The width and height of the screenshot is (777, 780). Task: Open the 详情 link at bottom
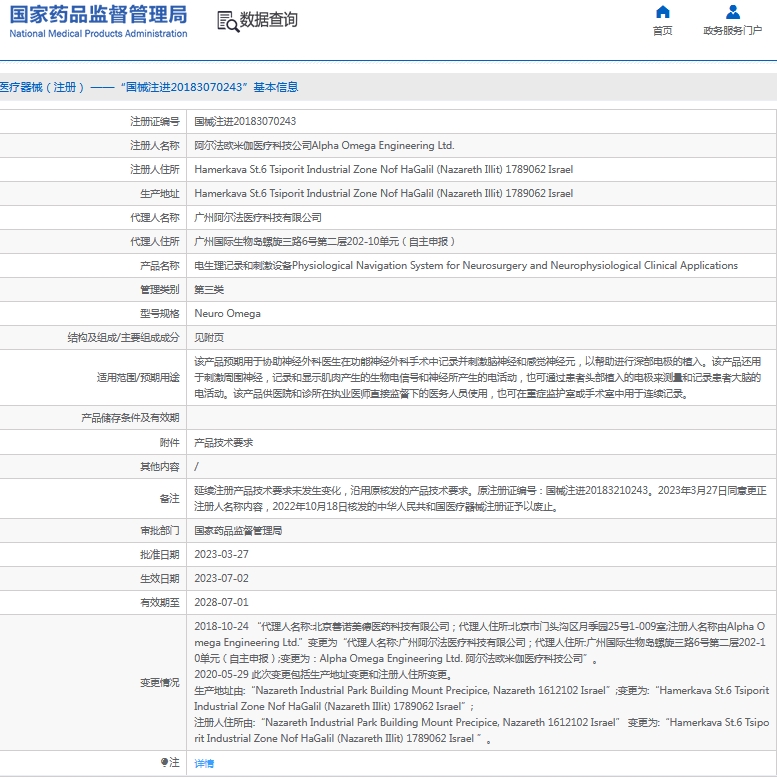[x=204, y=763]
